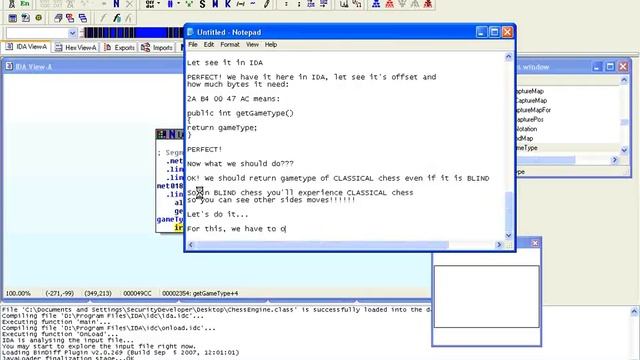Click the '(-271,-99)' coordinates status field
Screen dimensions: 640x360
coord(60,293)
